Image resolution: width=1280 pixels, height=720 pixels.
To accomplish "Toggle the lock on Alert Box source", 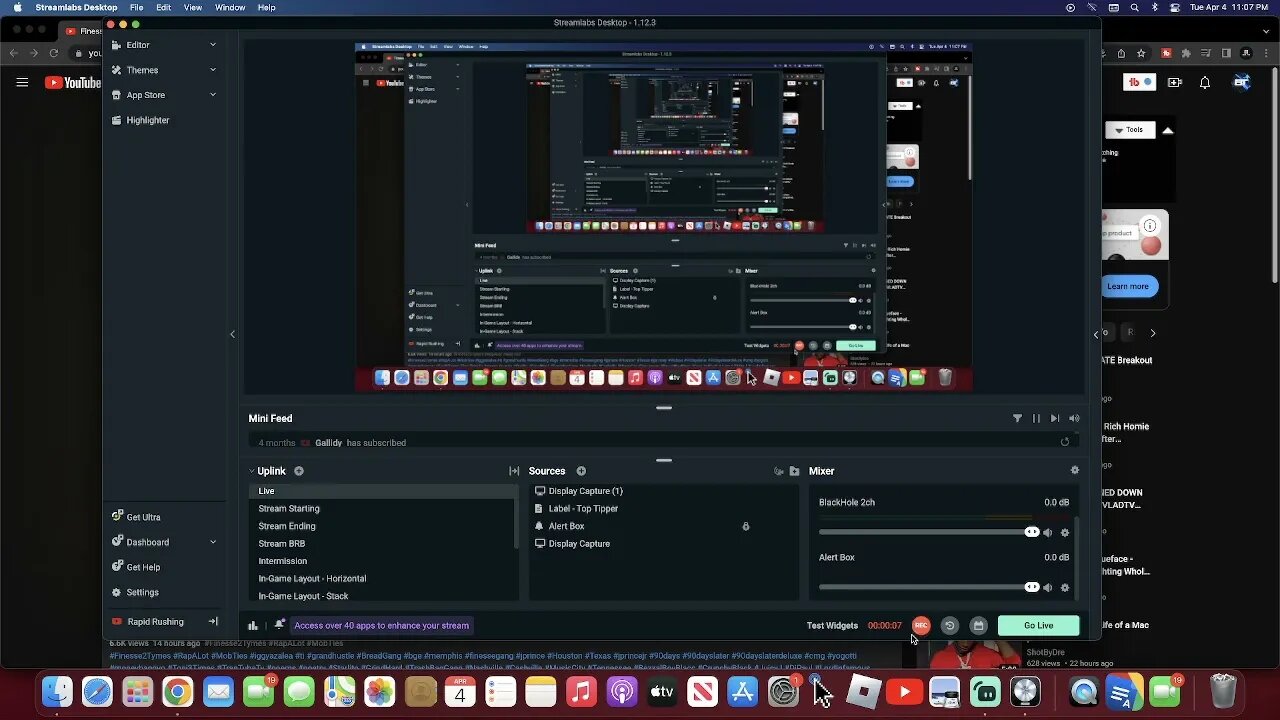I will pyautogui.click(x=746, y=526).
